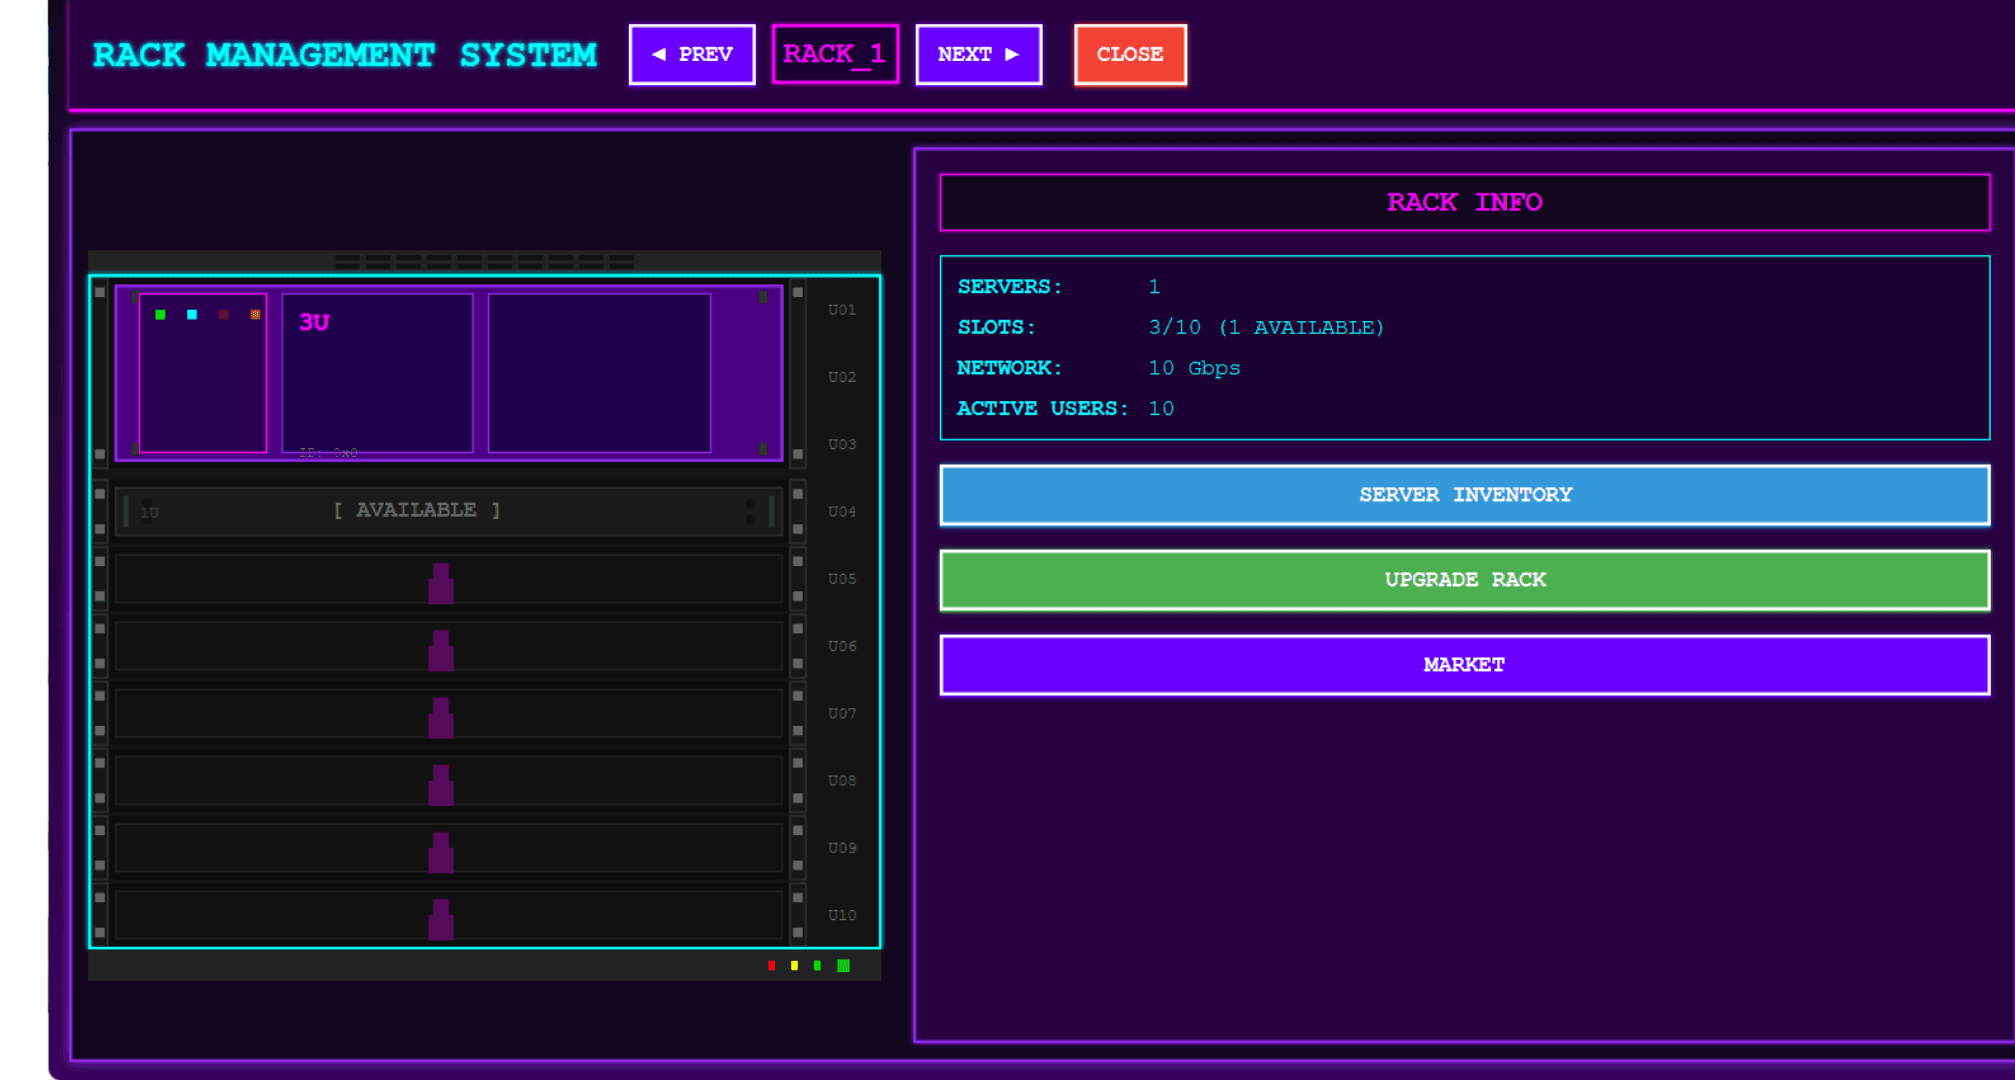
Task: Click the lock icon in slot U09
Action: pyautogui.click(x=441, y=852)
